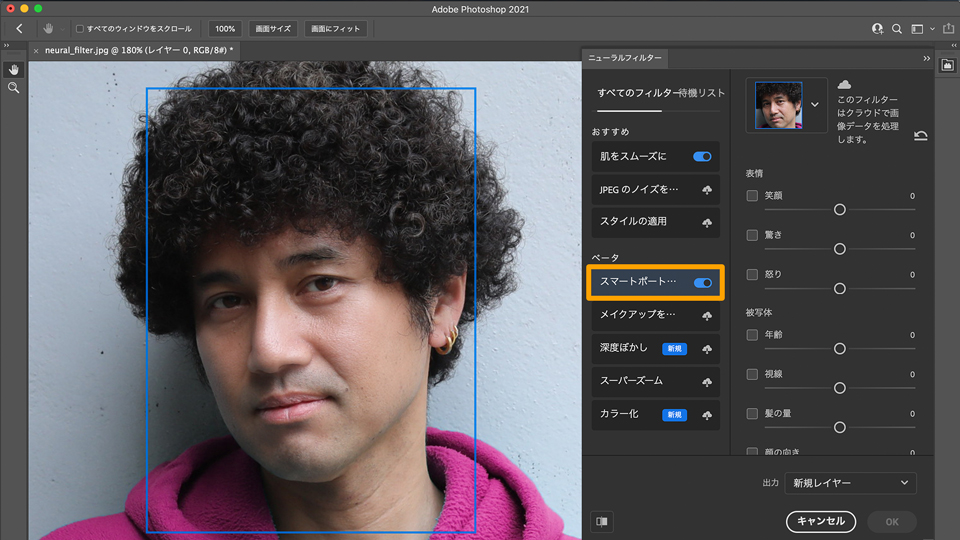
Task: Download the スーパーズーム filter via cloud icon
Action: 706,382
